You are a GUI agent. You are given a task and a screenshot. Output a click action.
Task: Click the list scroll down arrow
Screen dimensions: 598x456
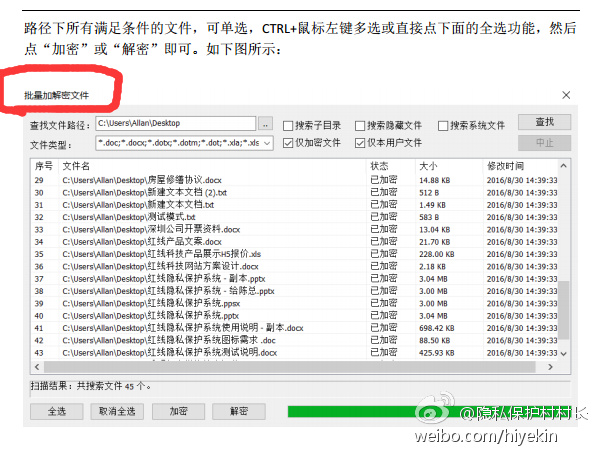click(564, 354)
